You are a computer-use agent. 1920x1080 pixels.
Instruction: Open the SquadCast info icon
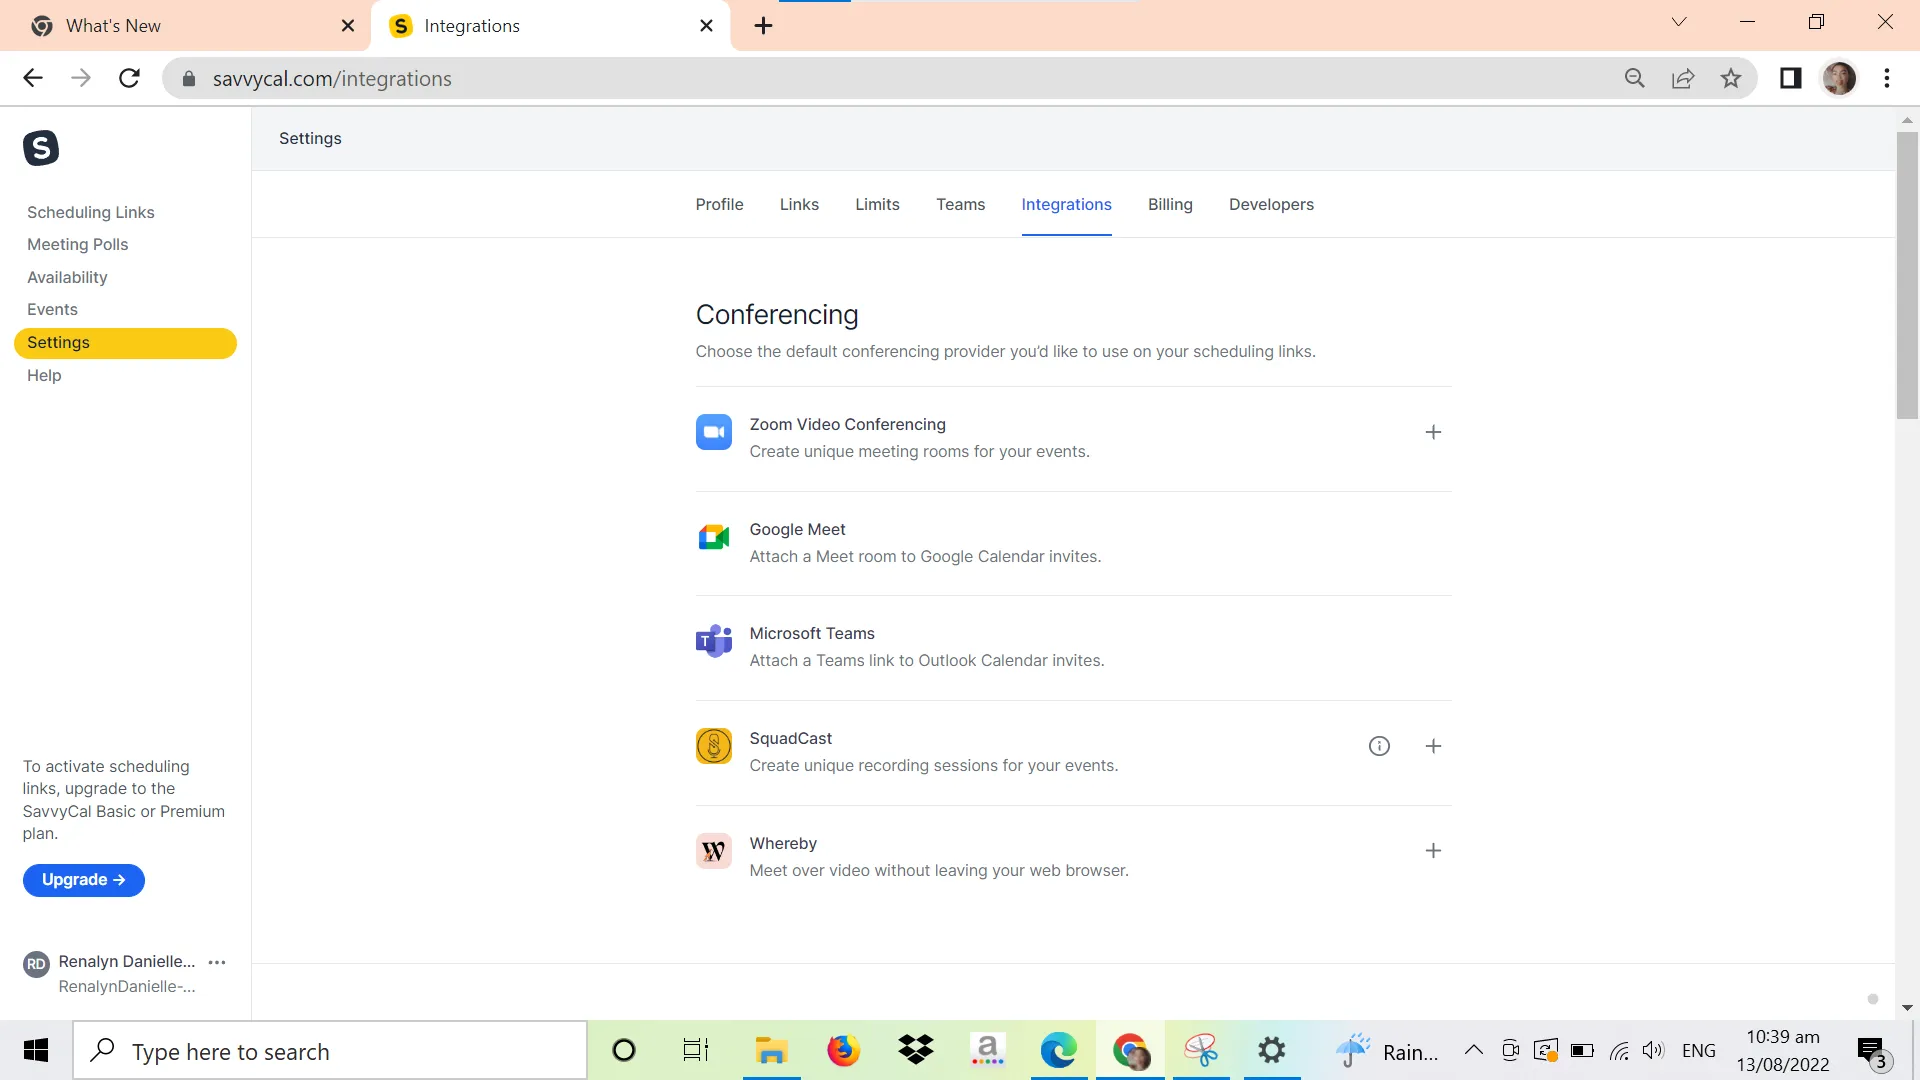click(1379, 746)
